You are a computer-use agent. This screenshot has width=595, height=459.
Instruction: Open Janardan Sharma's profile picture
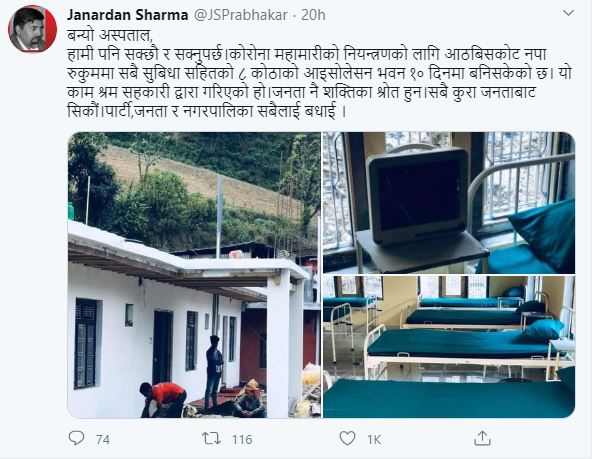(x=33, y=29)
